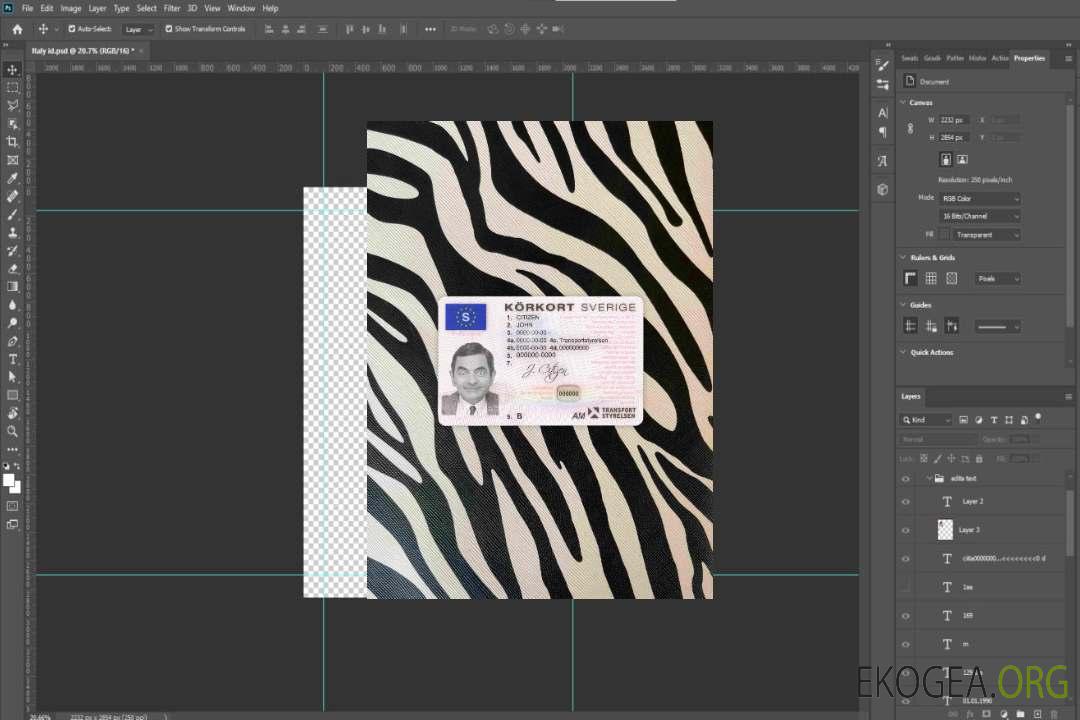This screenshot has height=720, width=1080.
Task: Toggle visibility of the '169' text layer
Action: (x=906, y=616)
